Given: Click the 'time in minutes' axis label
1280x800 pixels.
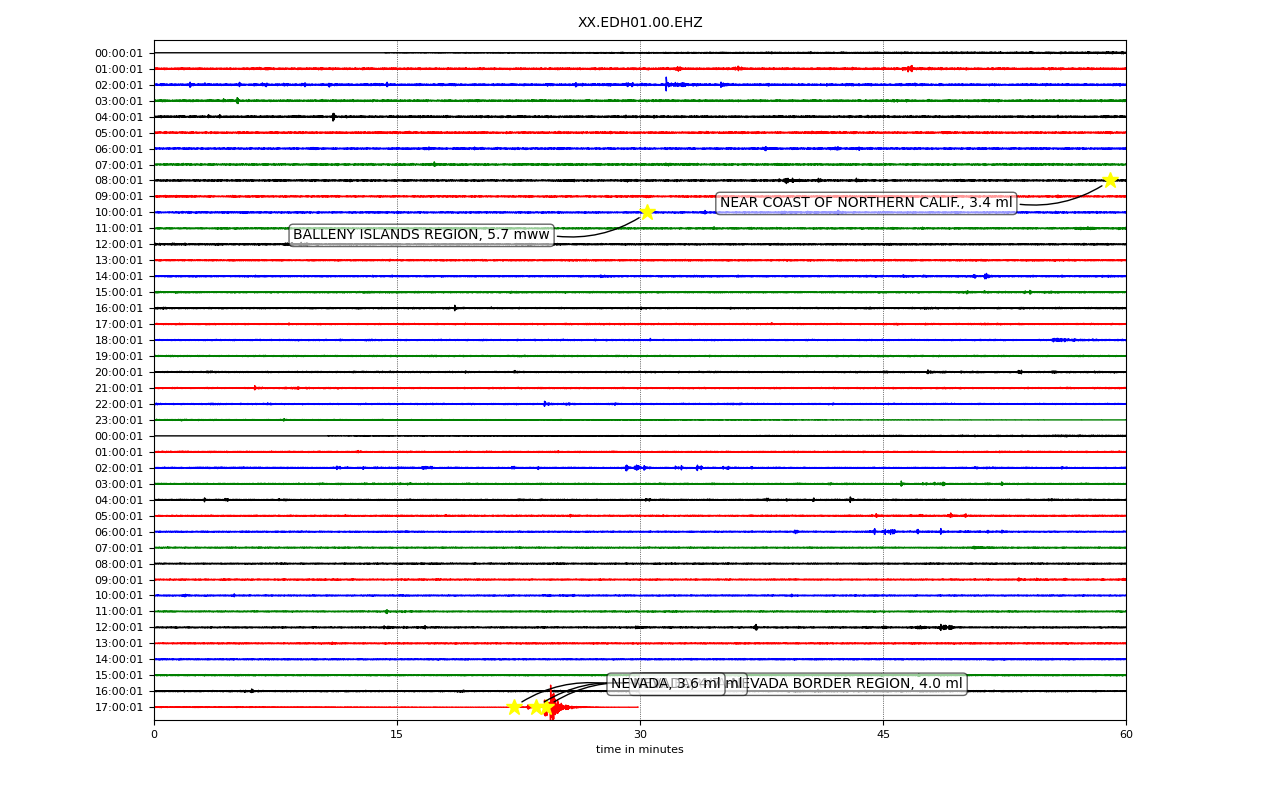Looking at the screenshot, I should click(x=640, y=750).
